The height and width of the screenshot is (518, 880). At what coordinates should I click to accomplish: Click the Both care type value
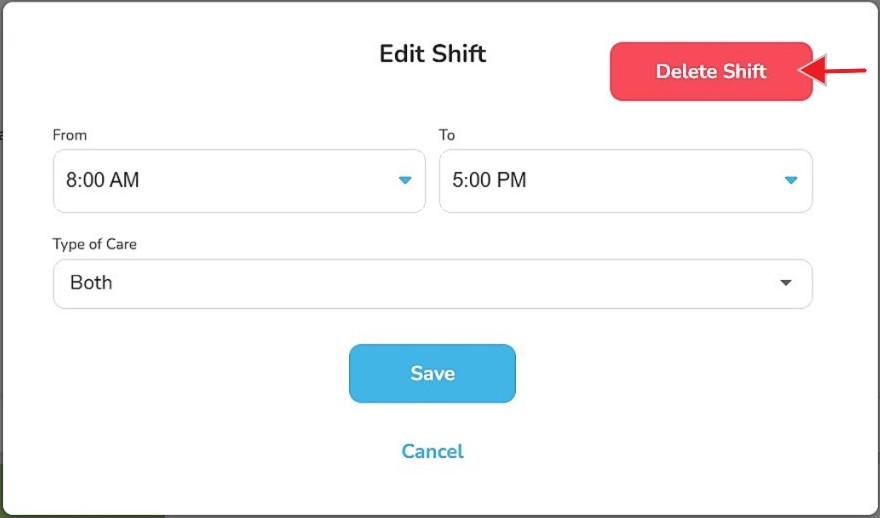pyautogui.click(x=91, y=283)
